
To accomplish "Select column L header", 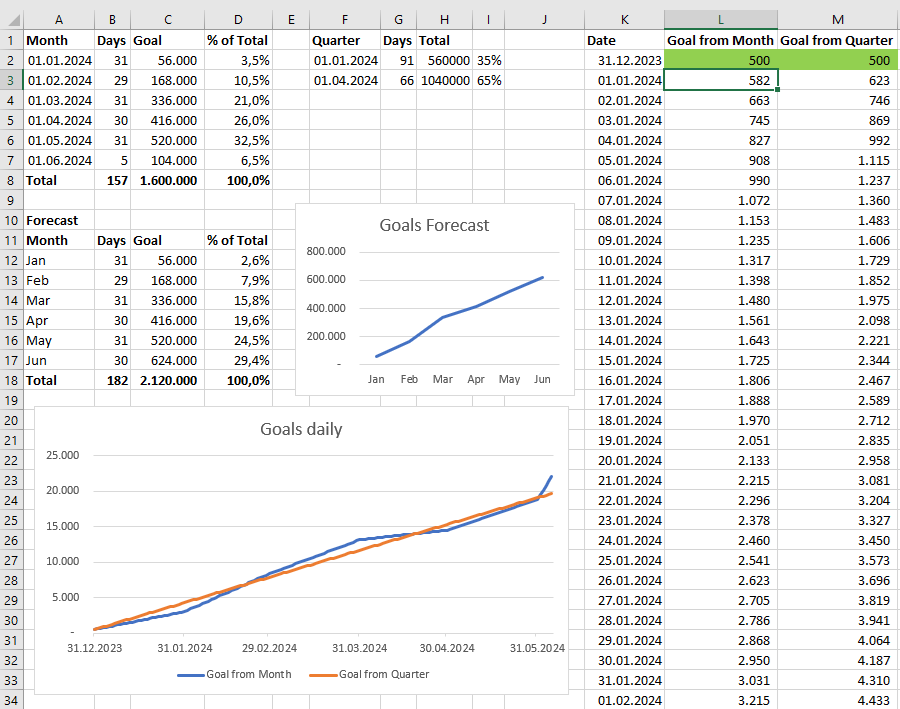I will [721, 20].
